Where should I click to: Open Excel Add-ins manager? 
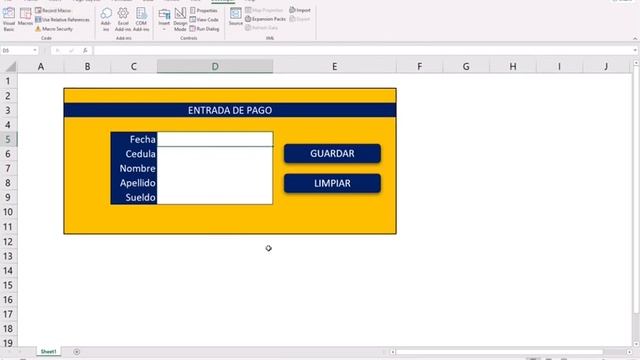point(123,19)
